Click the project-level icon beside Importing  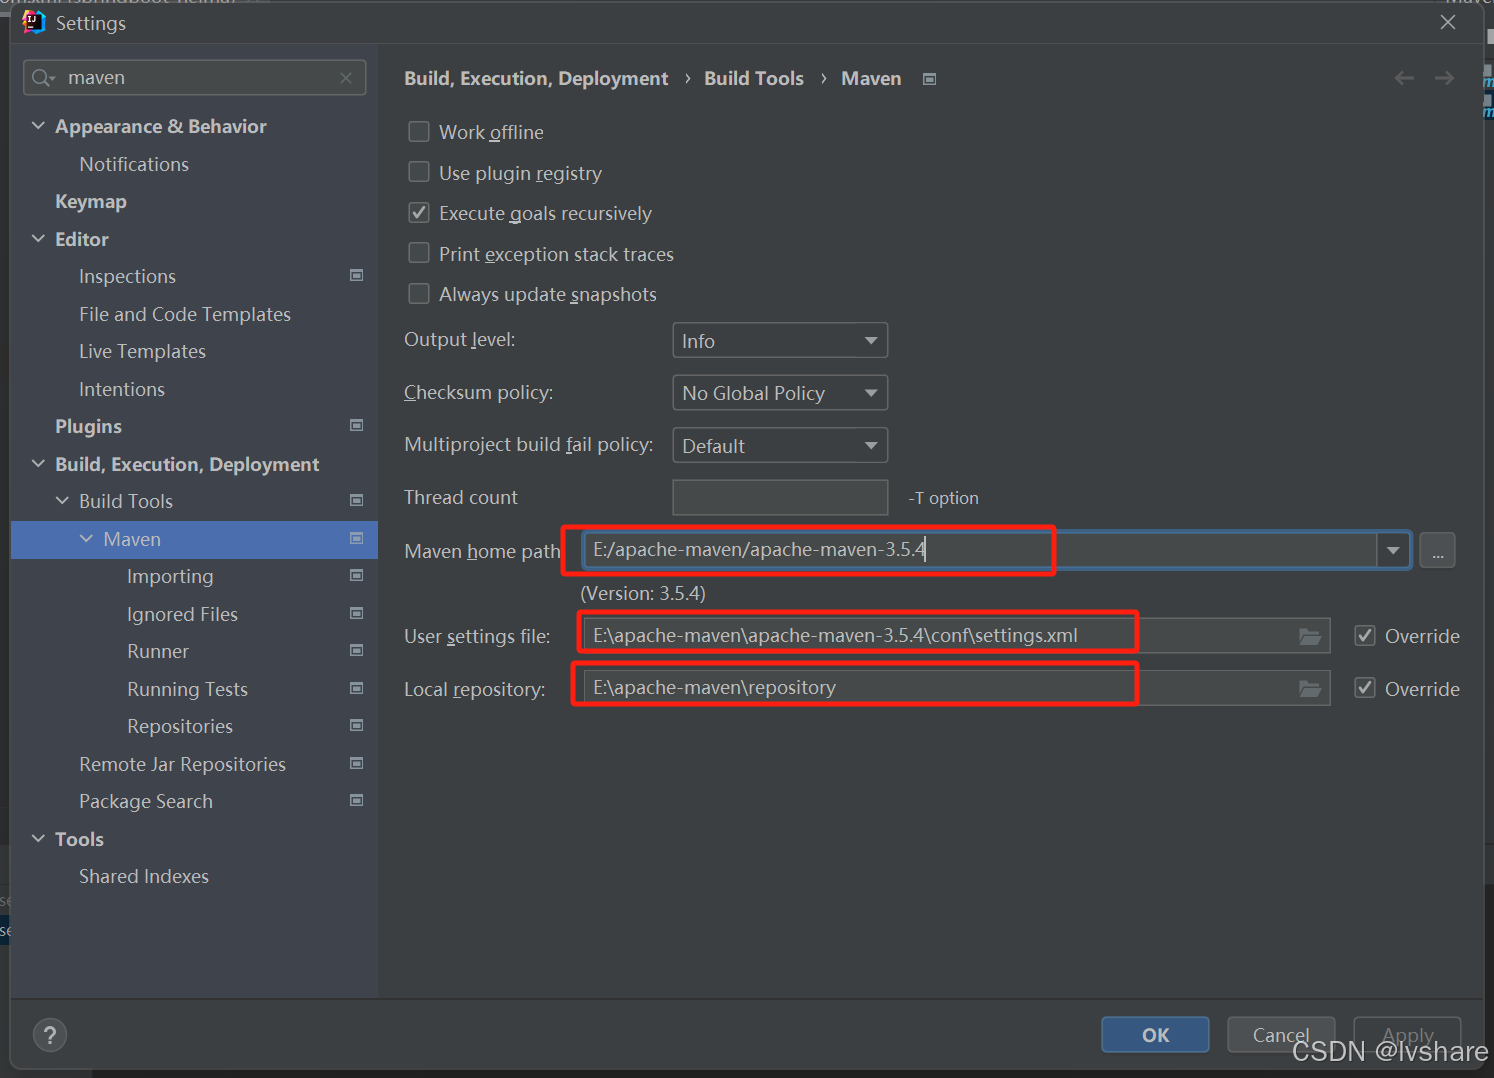(x=356, y=575)
